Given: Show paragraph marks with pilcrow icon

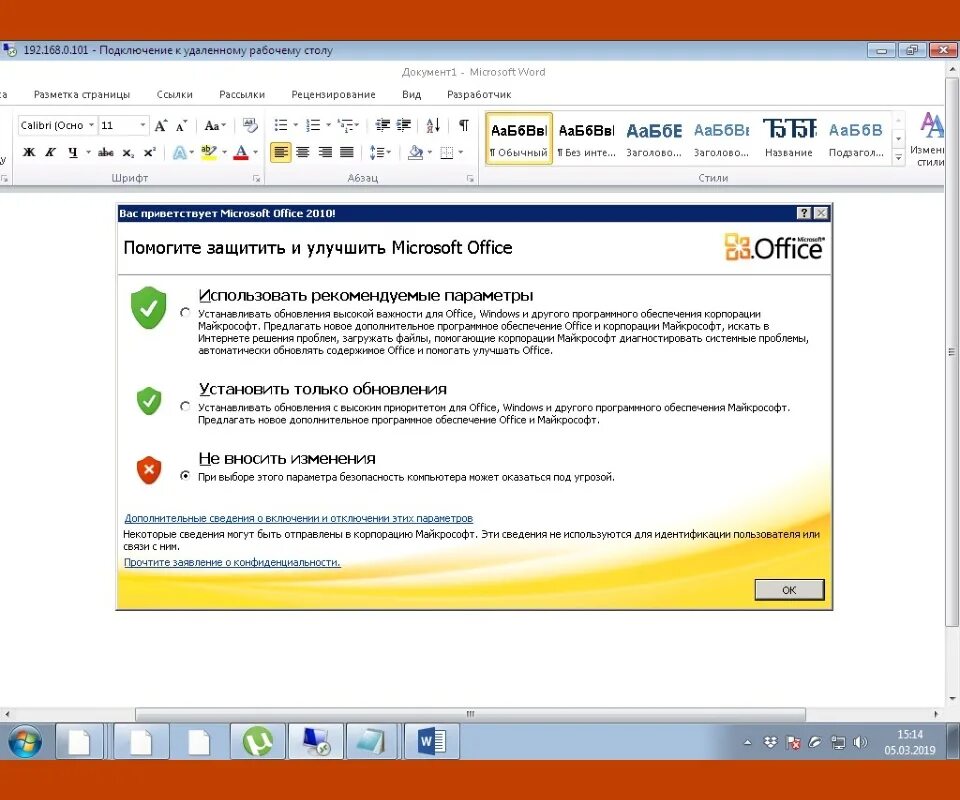Looking at the screenshot, I should click(464, 125).
